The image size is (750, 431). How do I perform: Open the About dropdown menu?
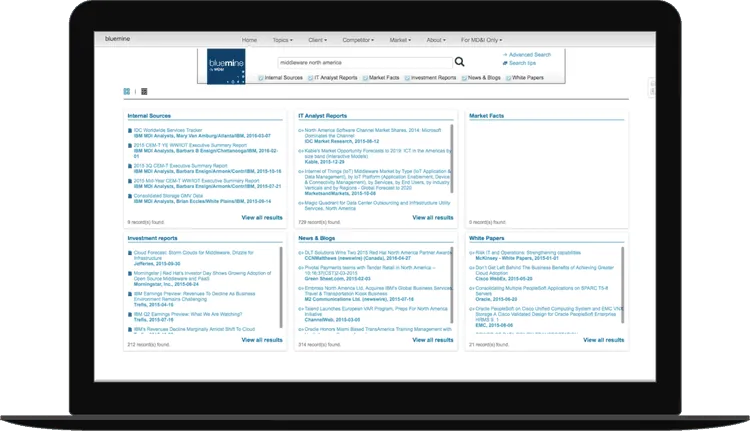coord(436,40)
